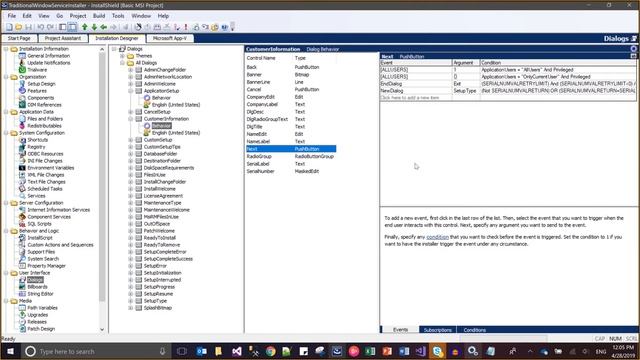The image size is (640, 360).
Task: Open General Information in the view list
Action: coord(48,56)
